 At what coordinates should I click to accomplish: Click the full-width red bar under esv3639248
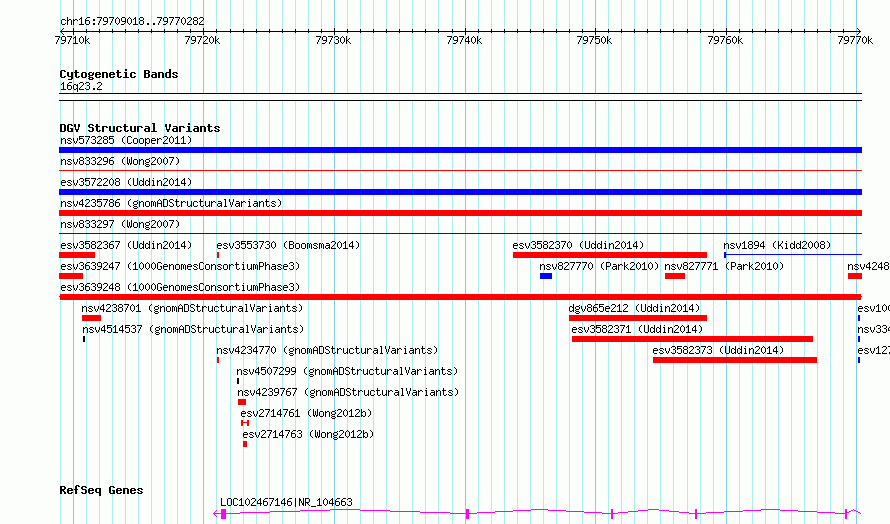pyautogui.click(x=460, y=297)
